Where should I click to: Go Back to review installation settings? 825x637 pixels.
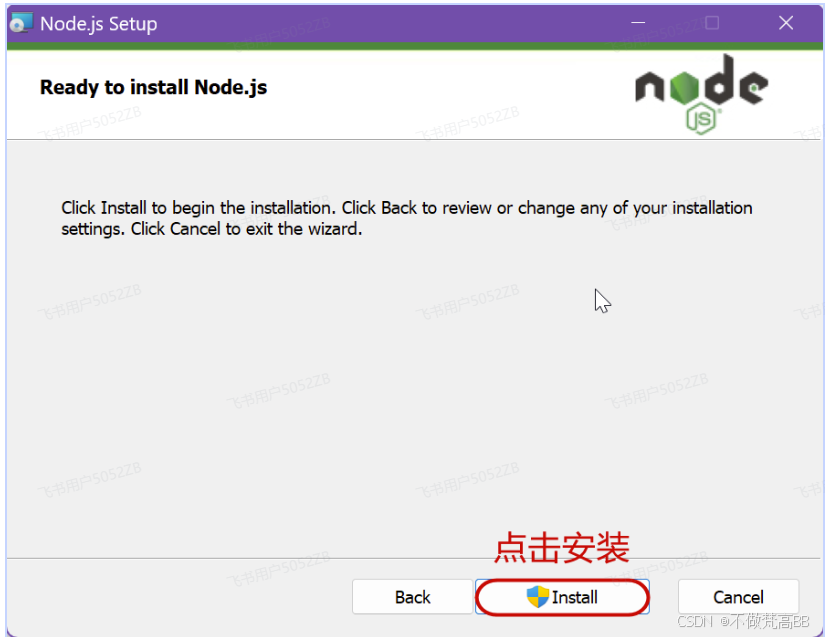(x=412, y=597)
